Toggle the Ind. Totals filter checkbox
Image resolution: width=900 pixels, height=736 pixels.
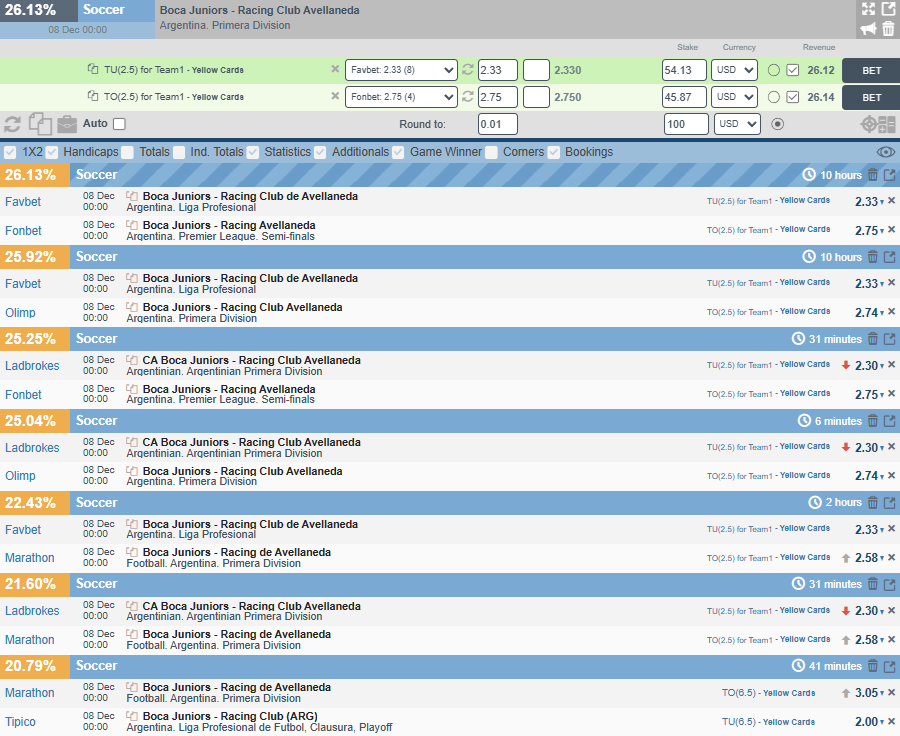[179, 152]
